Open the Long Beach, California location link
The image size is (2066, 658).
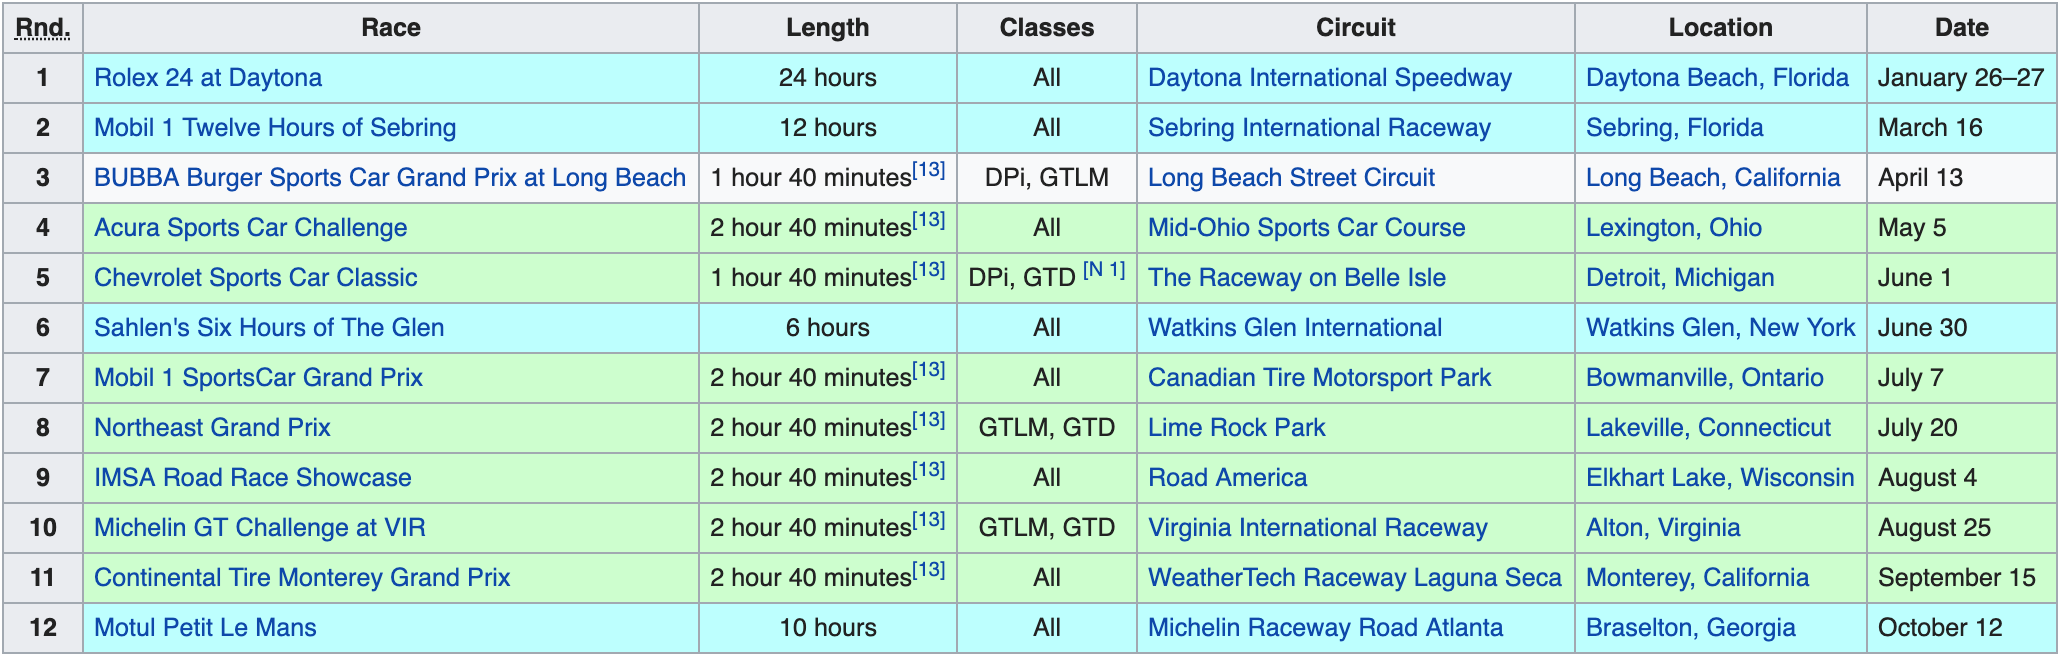tap(1713, 178)
